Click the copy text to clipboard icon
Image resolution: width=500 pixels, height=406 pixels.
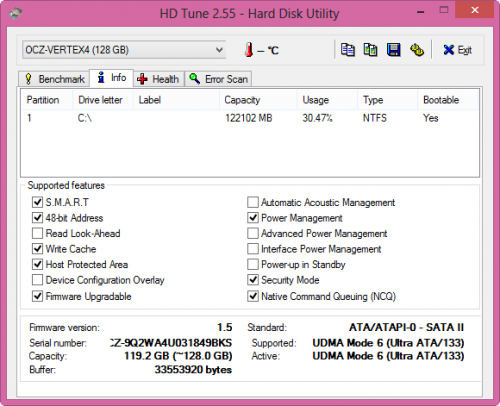(x=348, y=50)
